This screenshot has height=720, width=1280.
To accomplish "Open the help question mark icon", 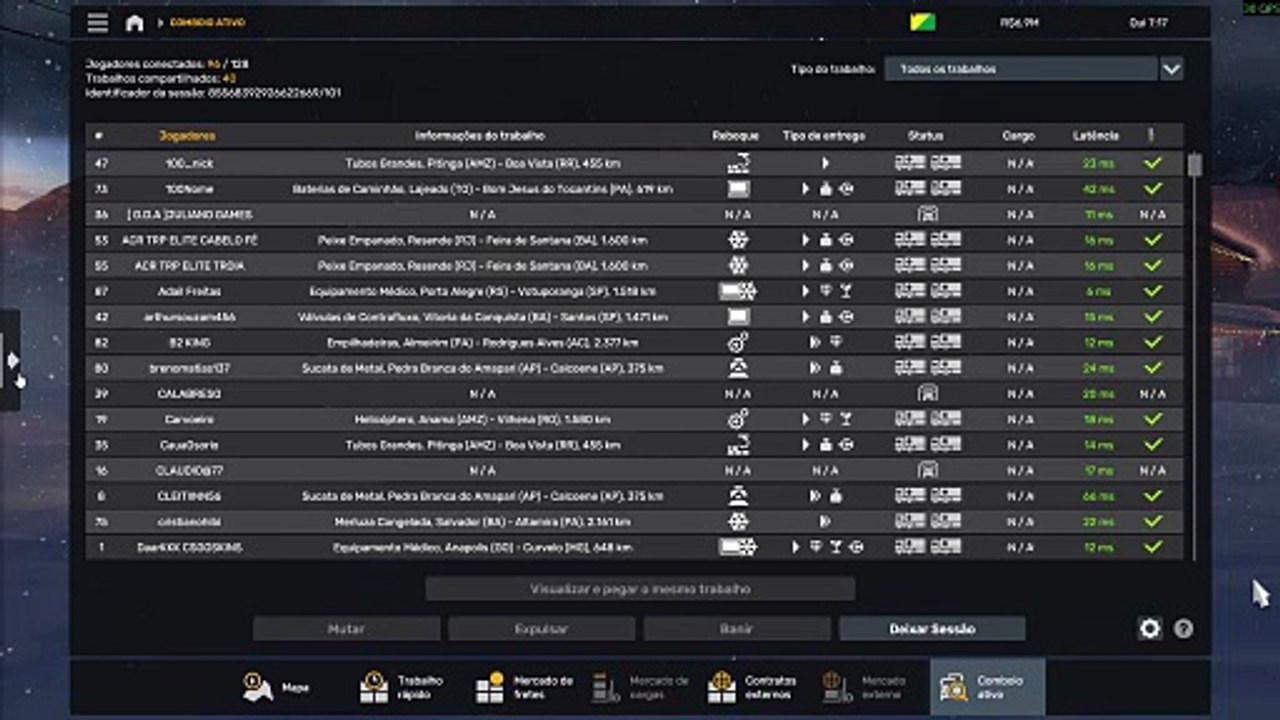I will tap(1183, 628).
